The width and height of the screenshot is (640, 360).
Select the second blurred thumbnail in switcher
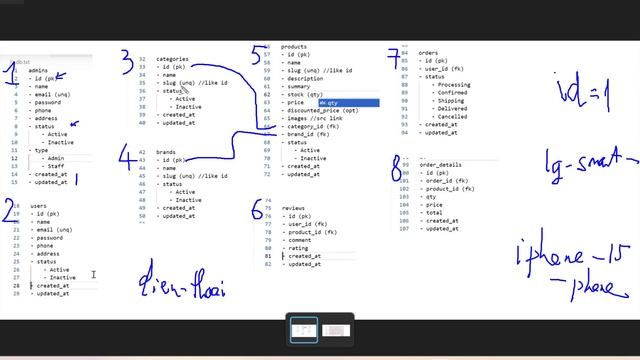(336, 330)
